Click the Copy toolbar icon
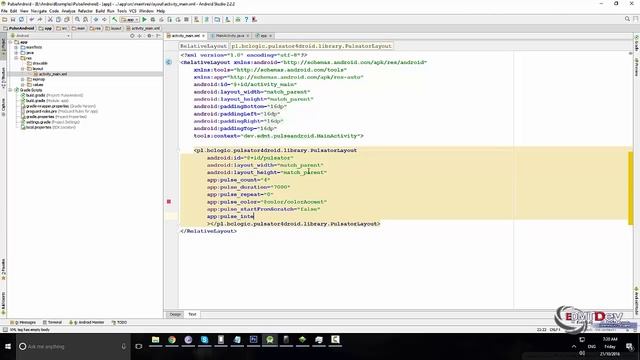Viewport: 640px width, 360px height. pyautogui.click(x=58, y=19)
